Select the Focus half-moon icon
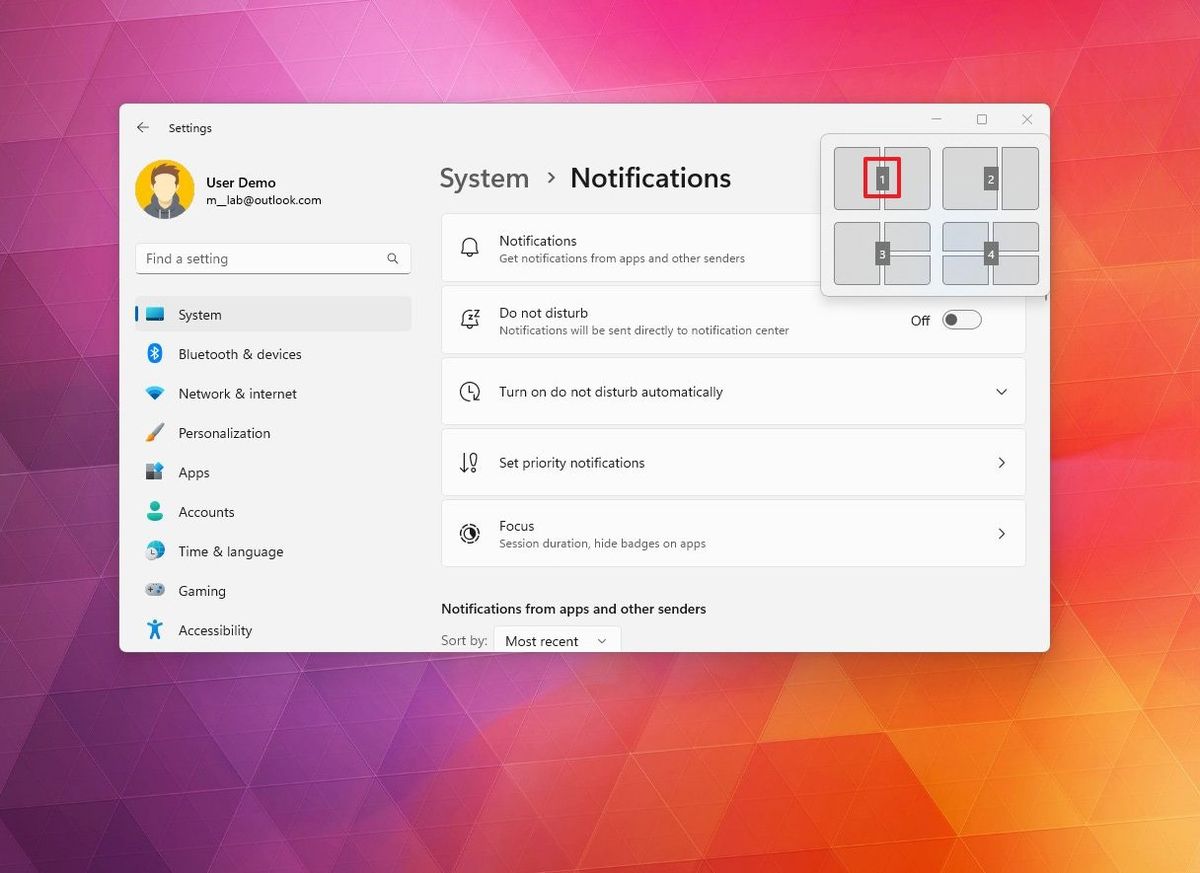Image resolution: width=1200 pixels, height=873 pixels. point(470,533)
